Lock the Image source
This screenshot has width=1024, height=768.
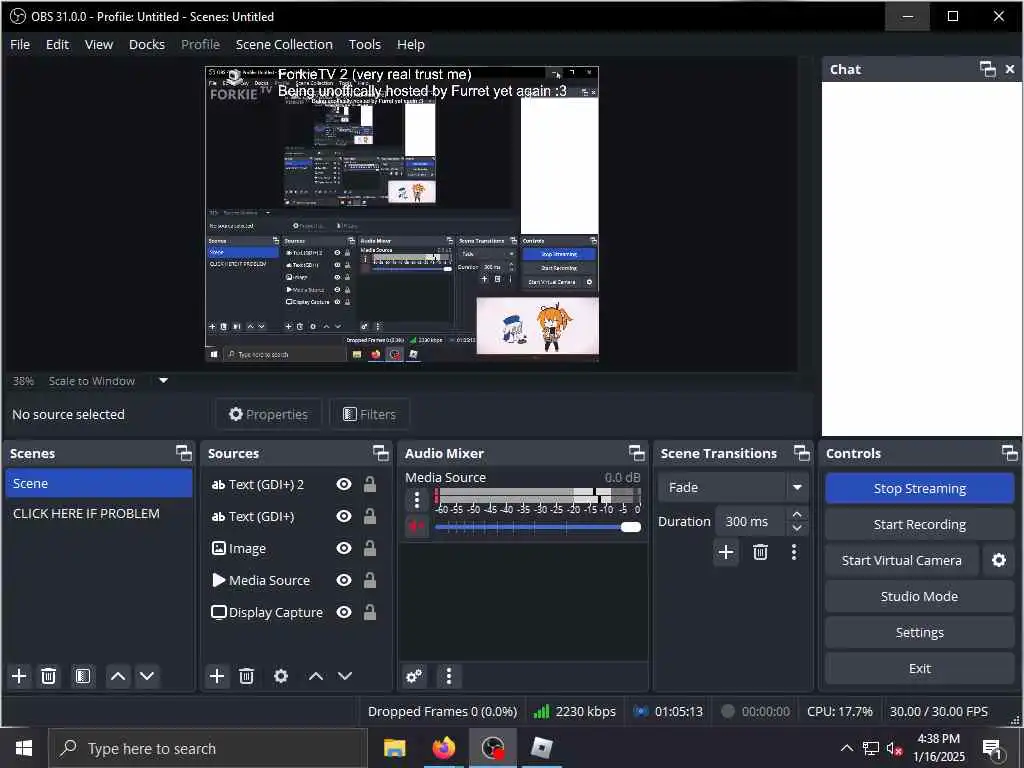click(370, 548)
